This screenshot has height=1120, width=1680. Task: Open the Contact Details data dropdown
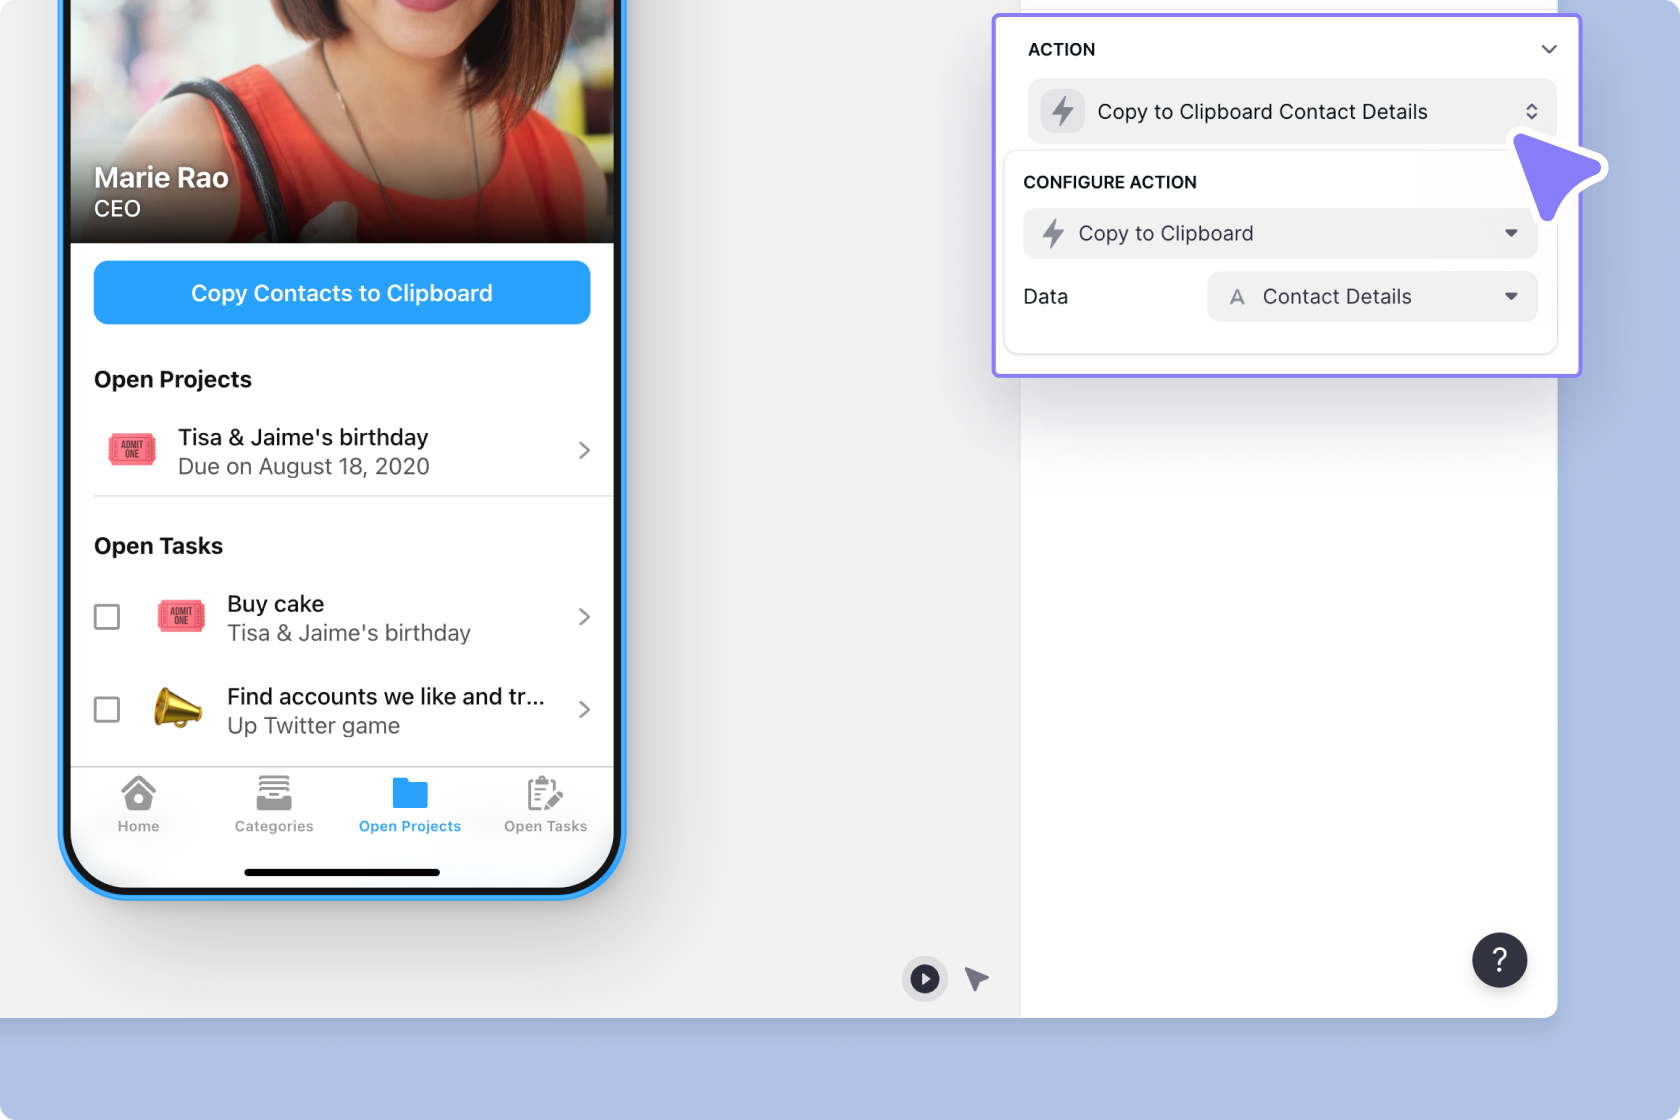pyautogui.click(x=1512, y=296)
